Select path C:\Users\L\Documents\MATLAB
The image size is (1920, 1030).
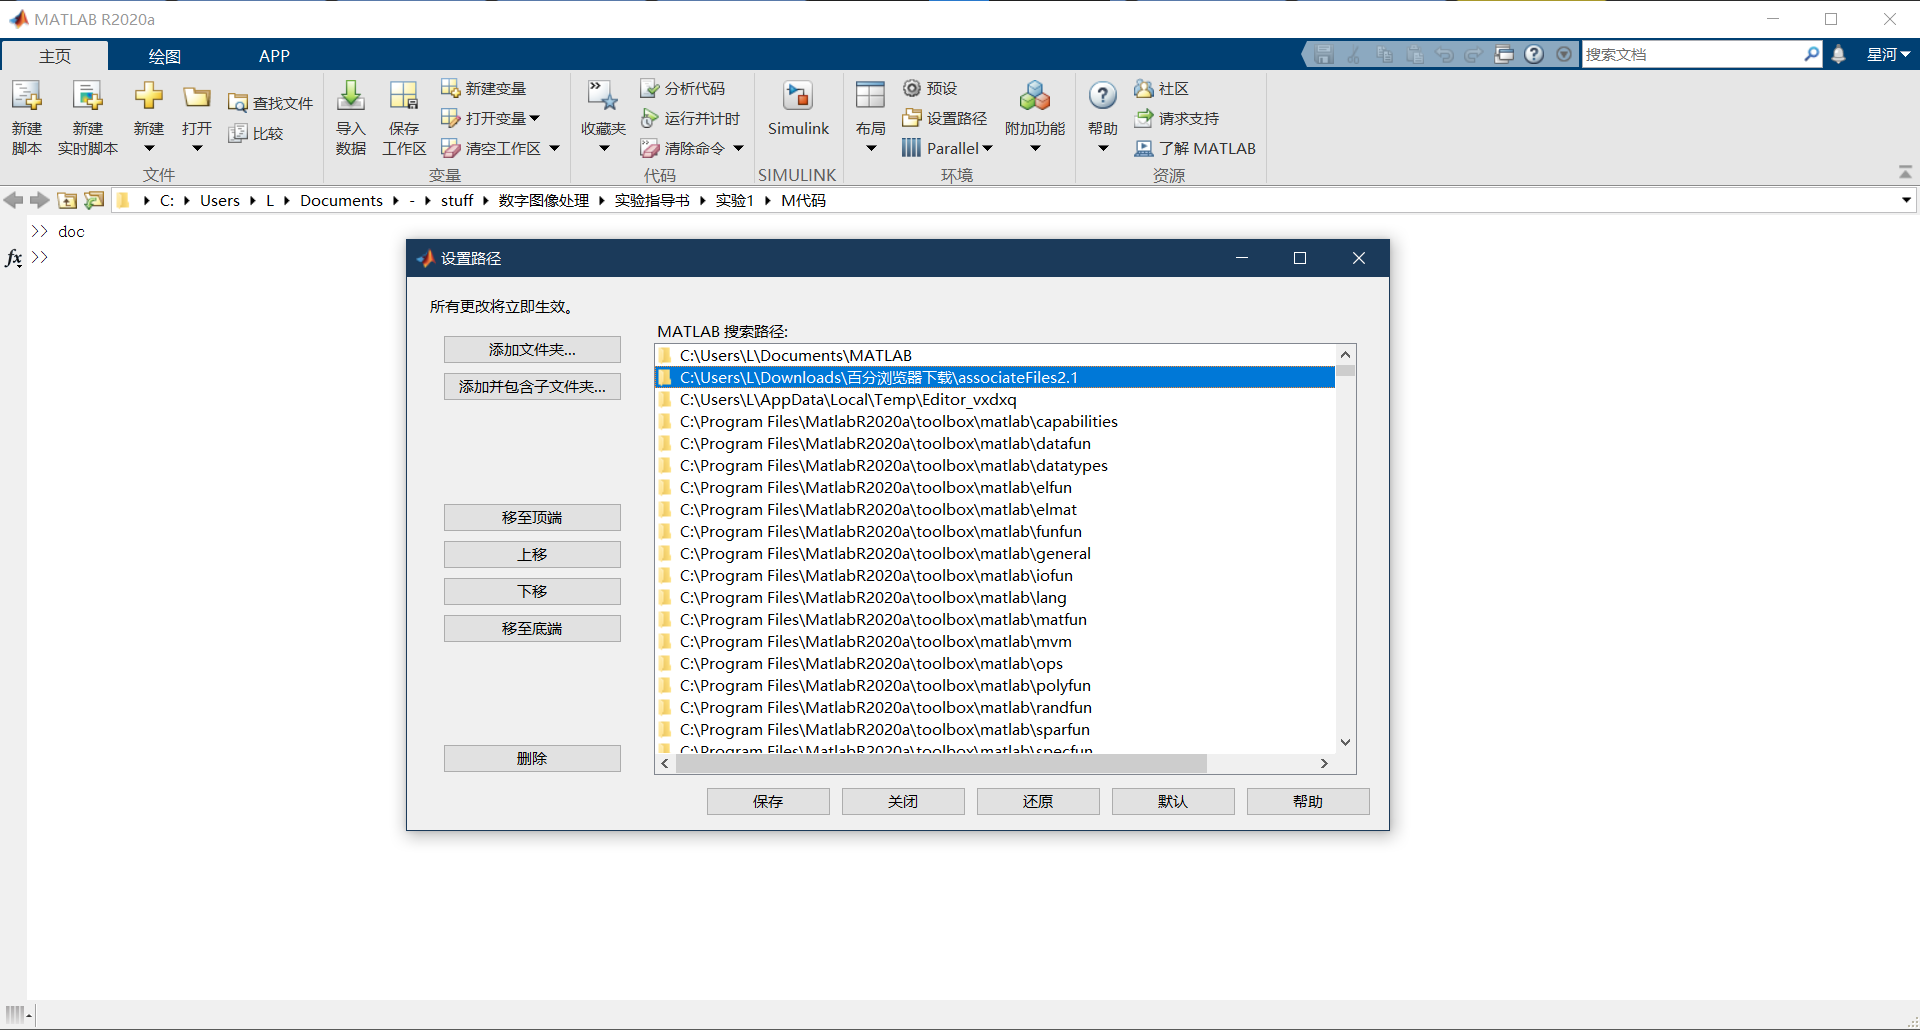pyautogui.click(x=995, y=355)
